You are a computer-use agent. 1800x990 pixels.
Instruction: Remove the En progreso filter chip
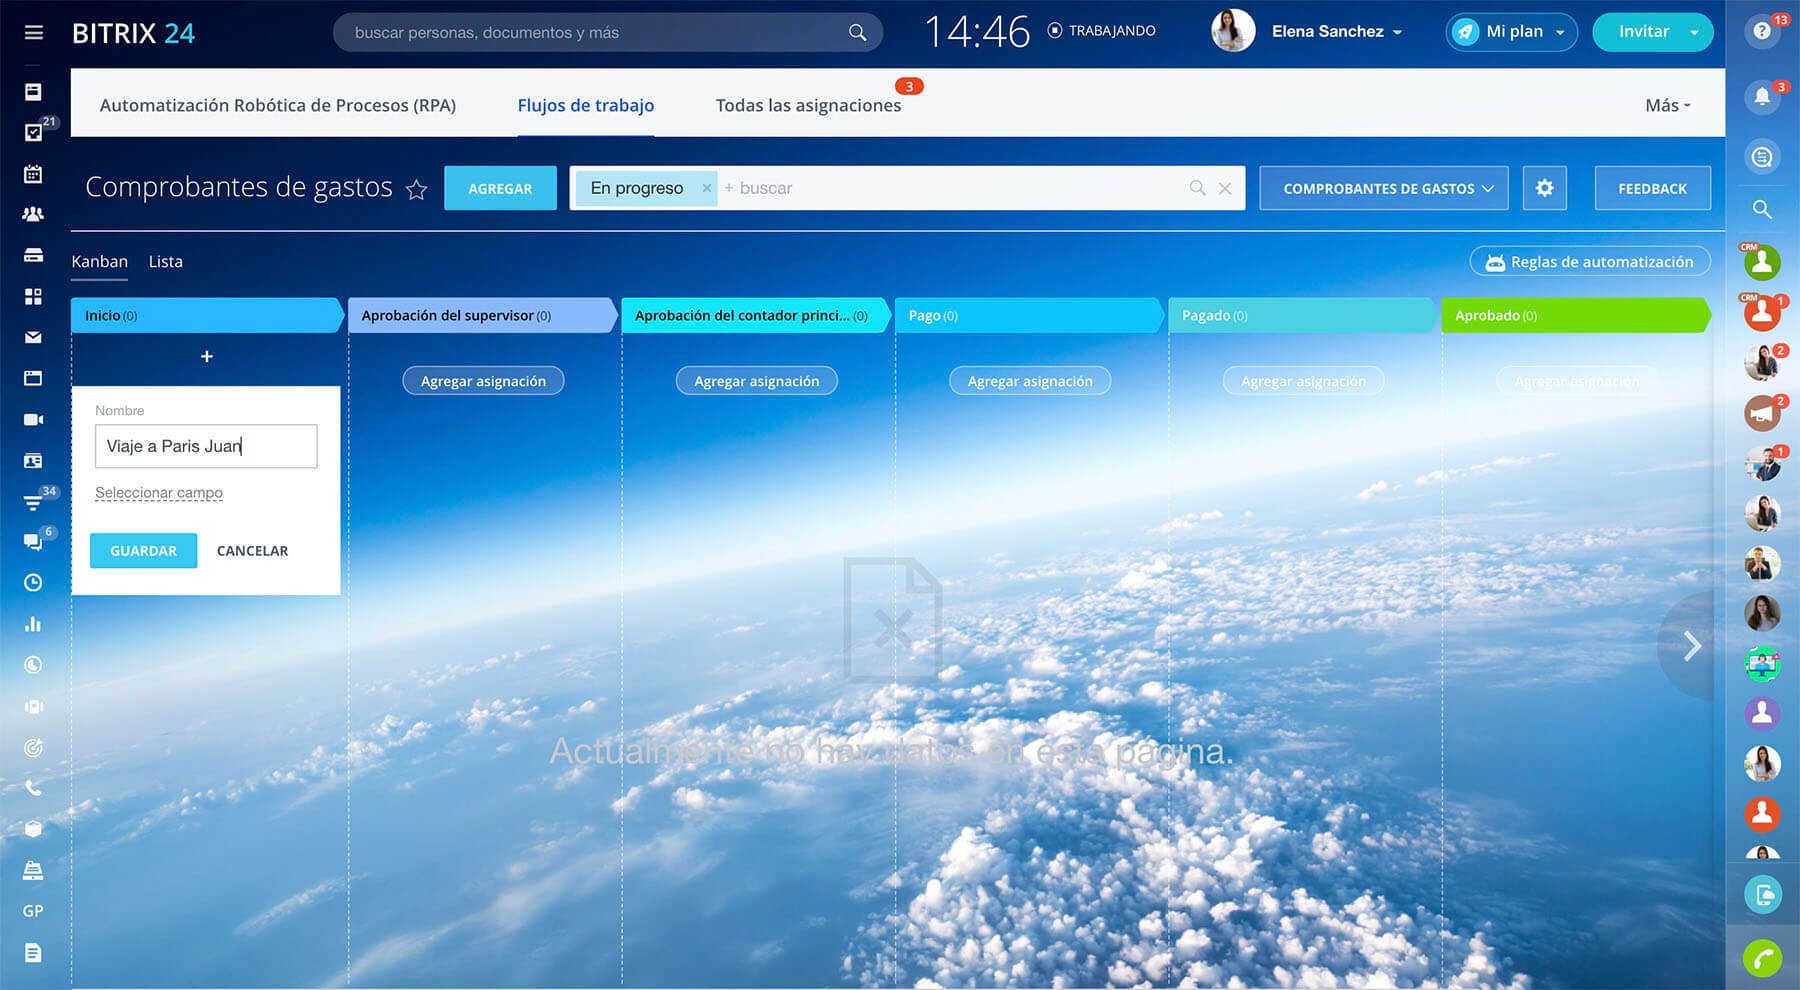pos(707,188)
